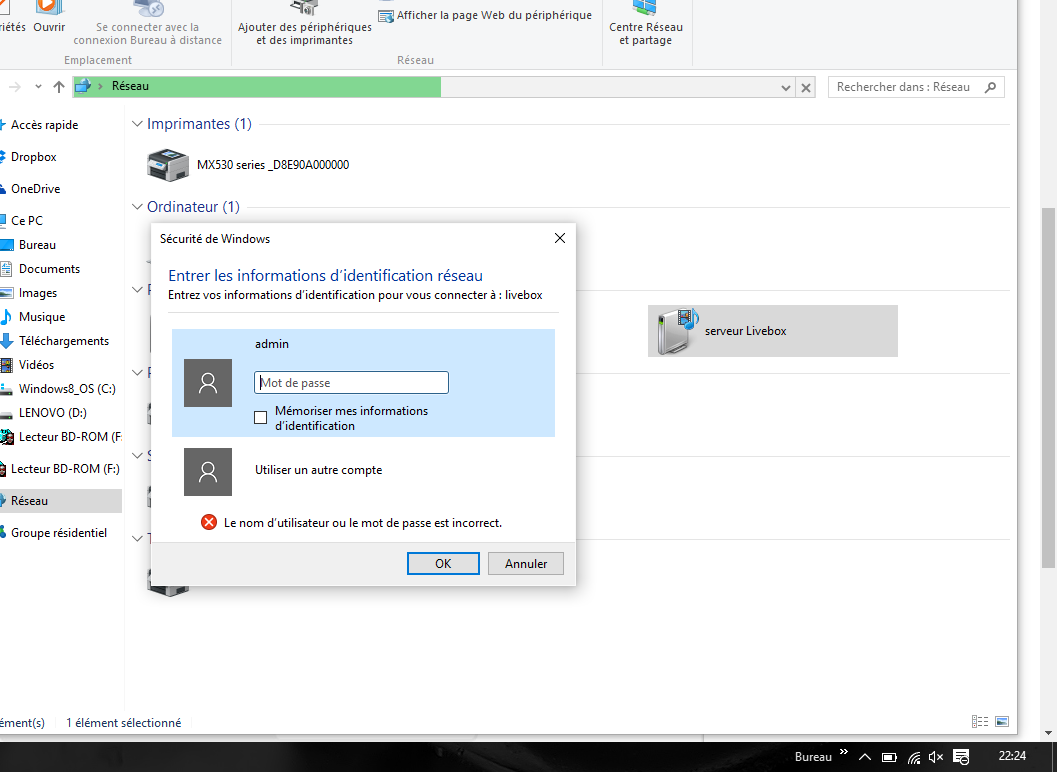1057x772 pixels.
Task: Click the Wi-Fi network tray icon
Action: coord(913,757)
